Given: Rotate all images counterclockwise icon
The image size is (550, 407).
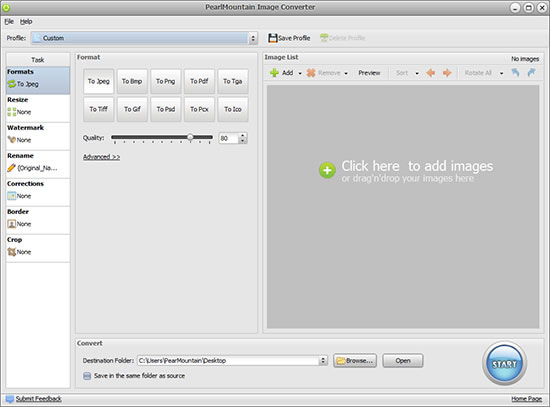Looking at the screenshot, I should tap(515, 73).
